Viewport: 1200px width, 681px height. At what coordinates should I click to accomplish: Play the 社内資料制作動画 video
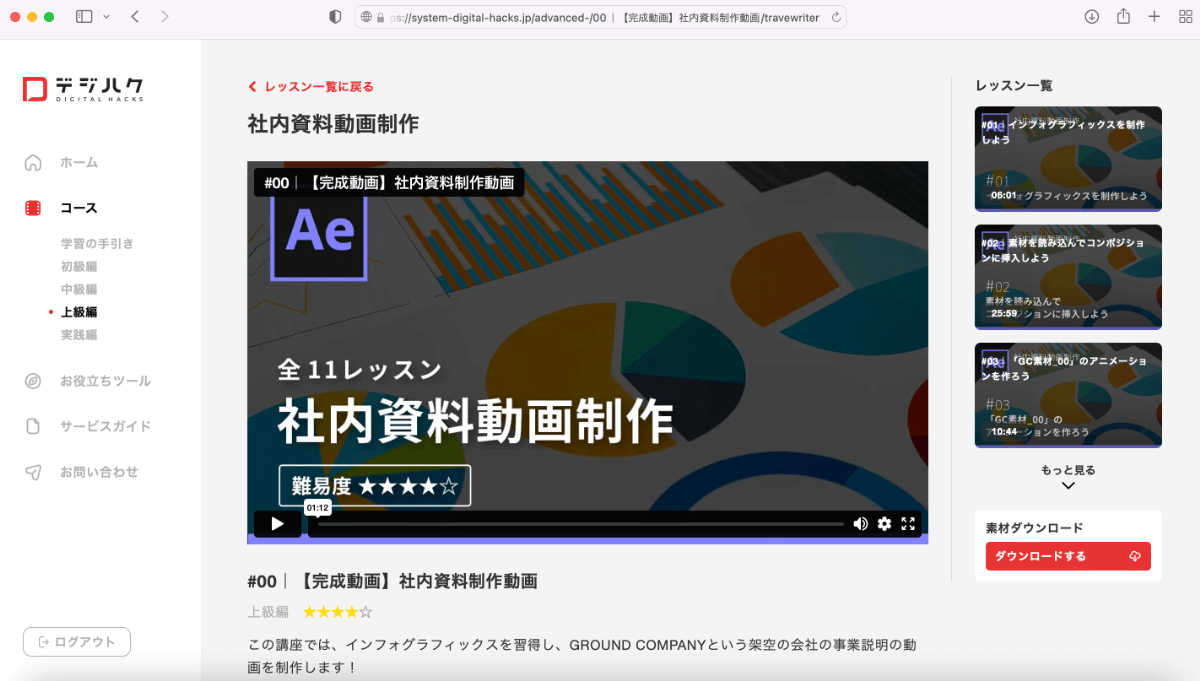276,523
